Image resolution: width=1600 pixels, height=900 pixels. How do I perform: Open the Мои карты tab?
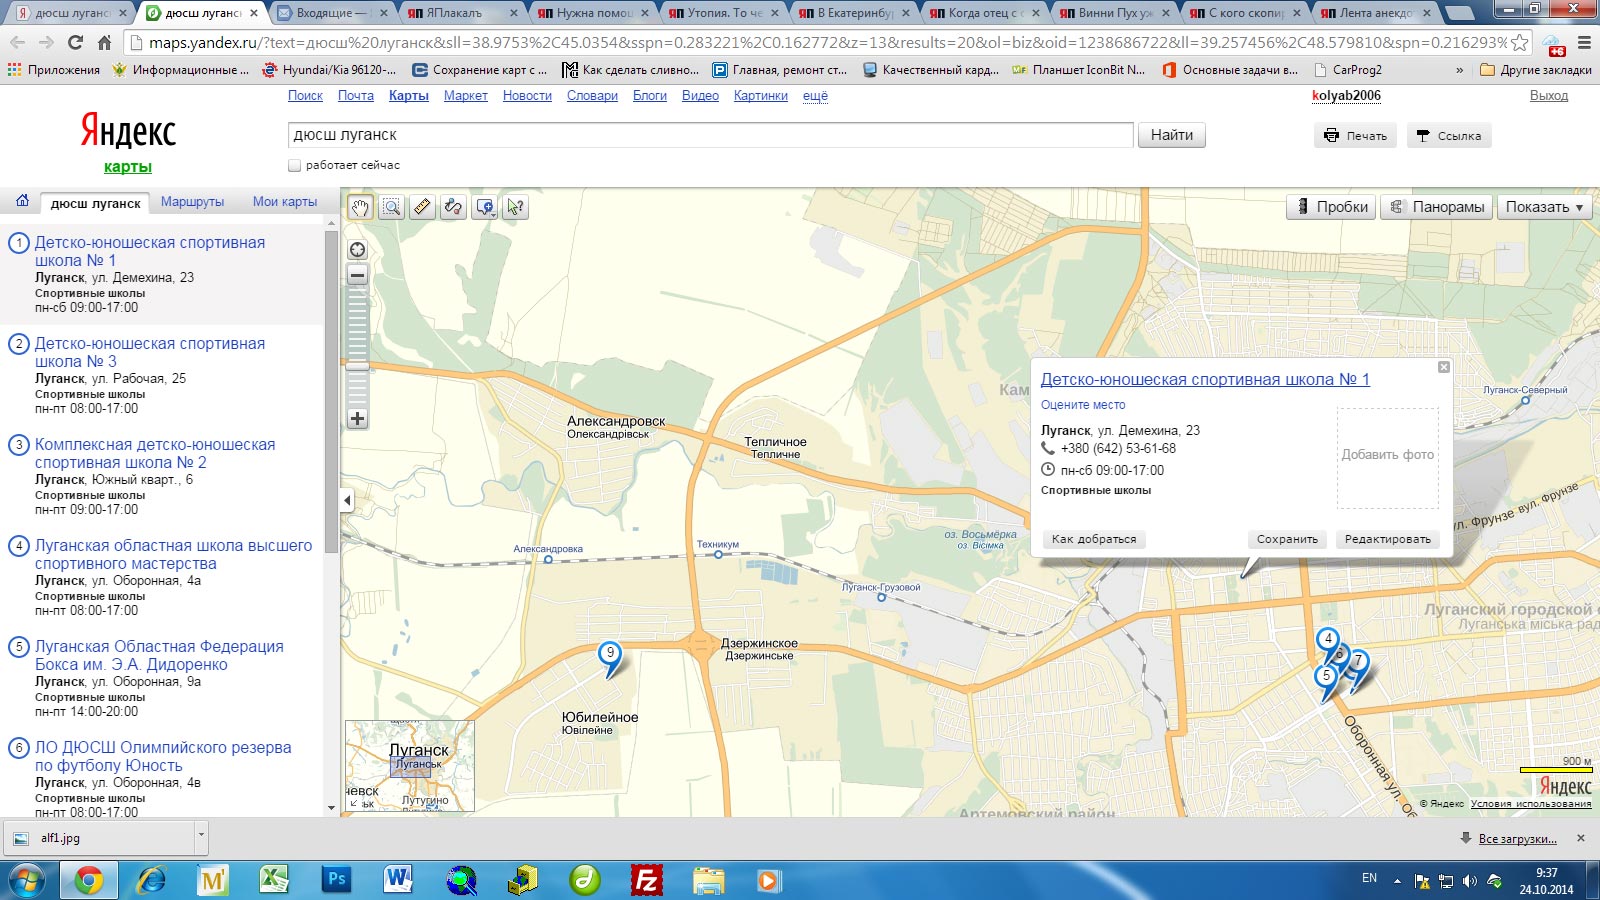[x=284, y=202]
